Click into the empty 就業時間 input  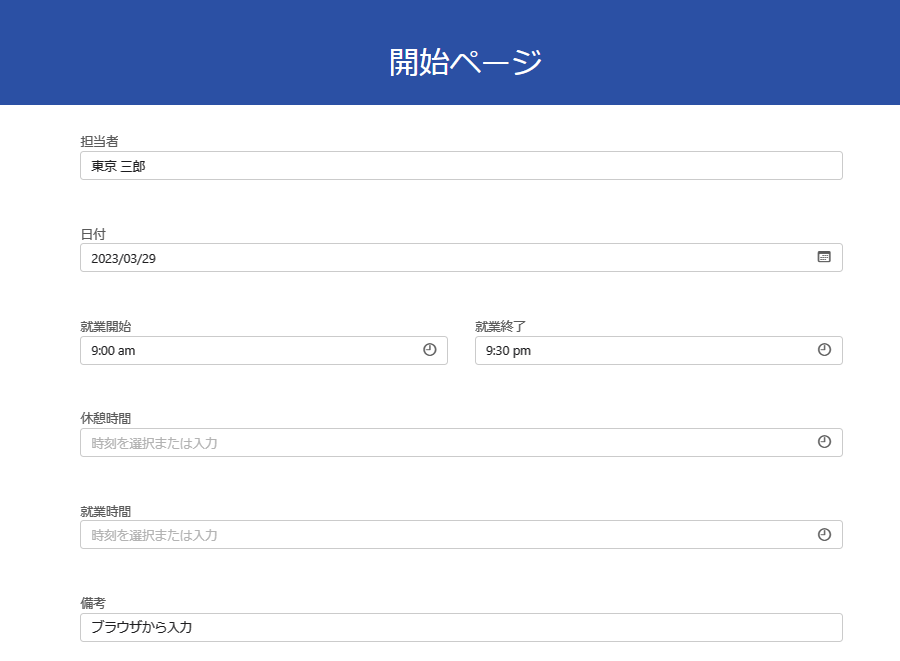440,535
